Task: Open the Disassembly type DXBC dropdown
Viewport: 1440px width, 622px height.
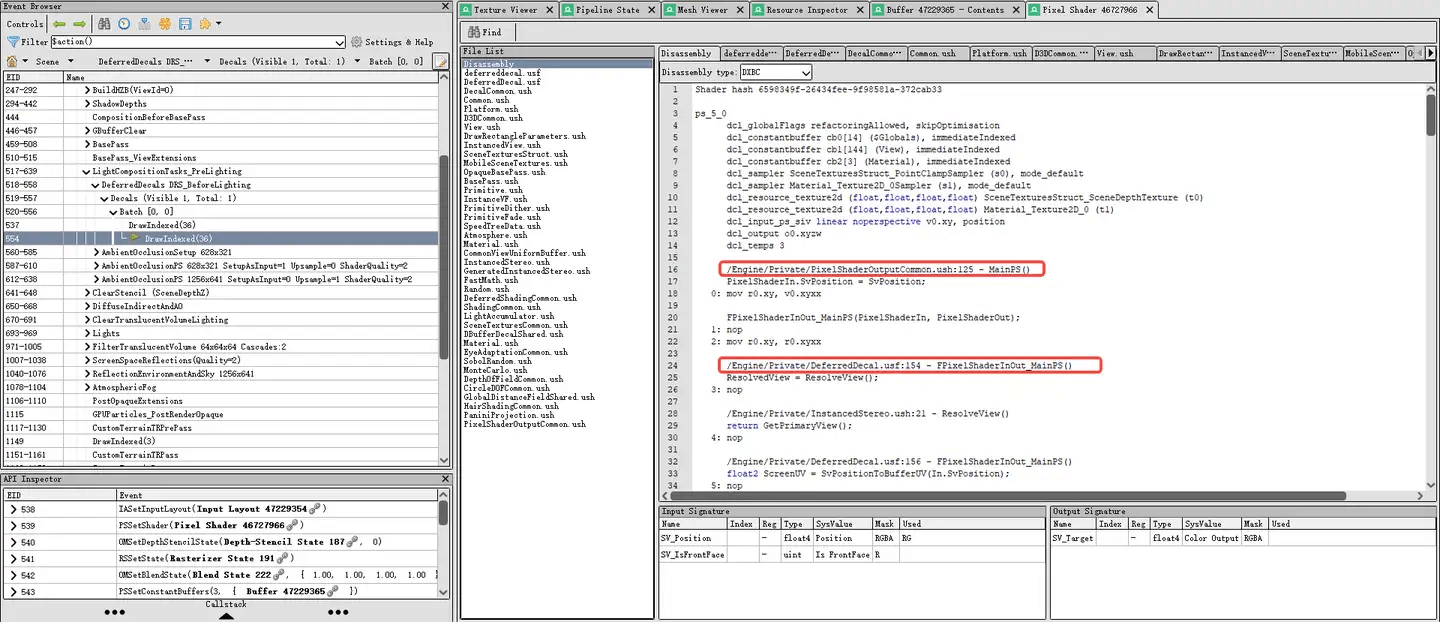Action: pyautogui.click(x=777, y=72)
